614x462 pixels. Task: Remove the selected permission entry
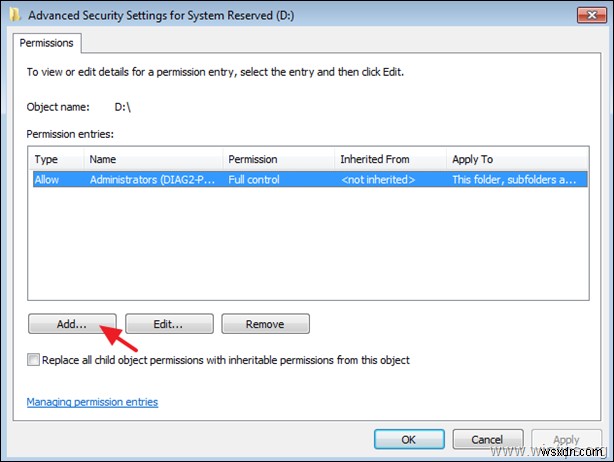click(265, 324)
